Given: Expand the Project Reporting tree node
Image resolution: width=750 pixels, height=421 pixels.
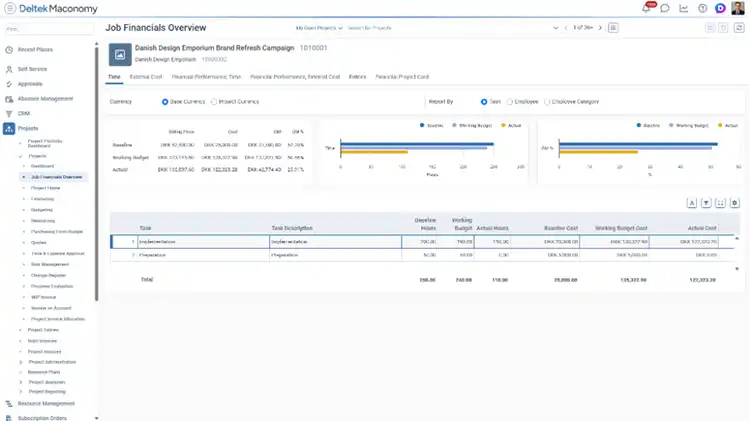Looking at the screenshot, I should pos(21,392).
